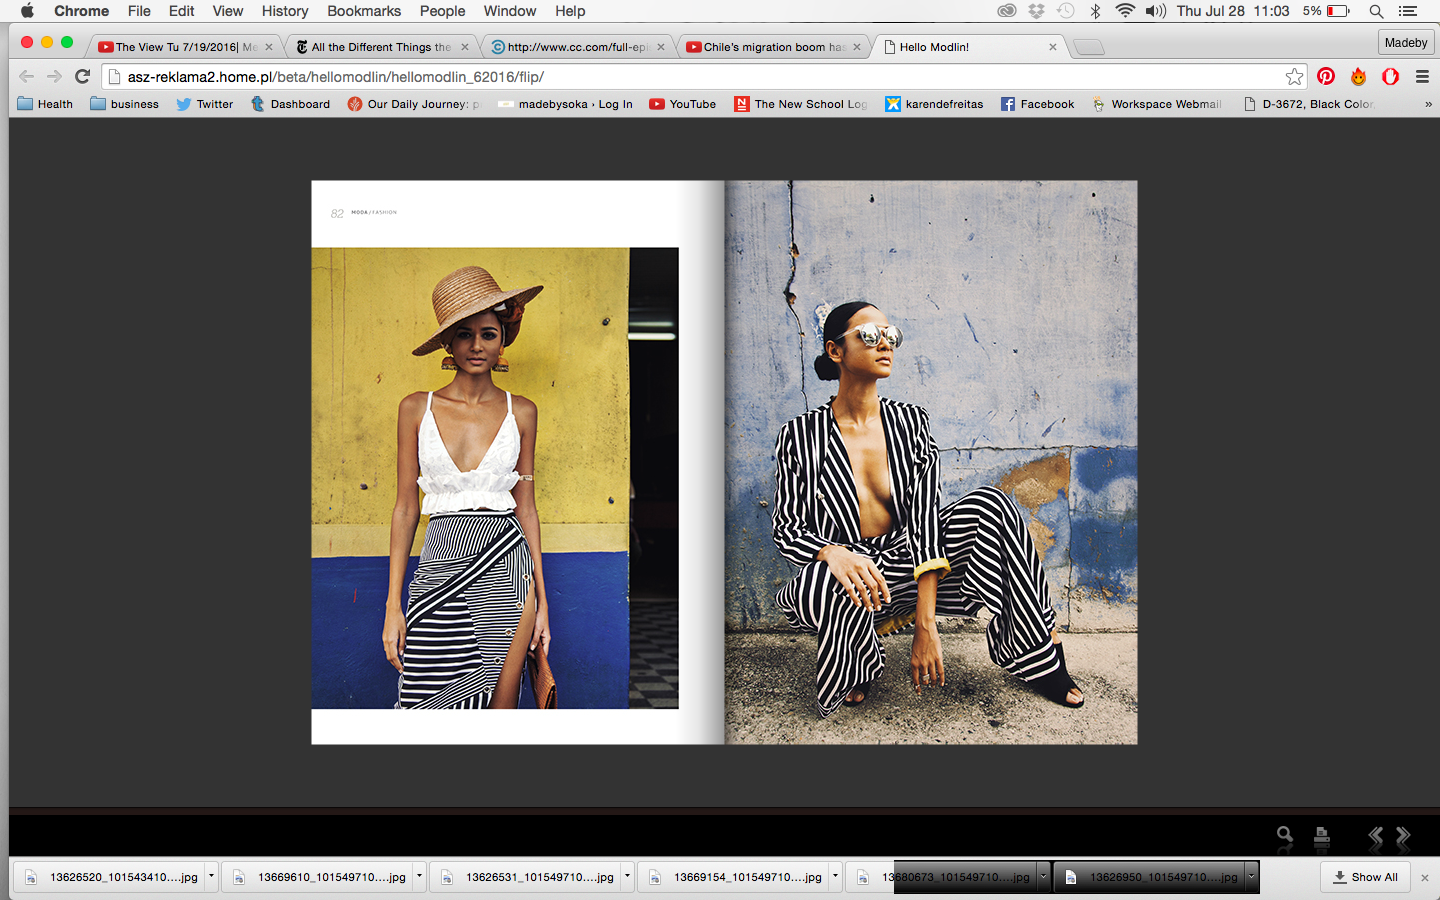Close the Chile's migration boom tab

click(857, 47)
